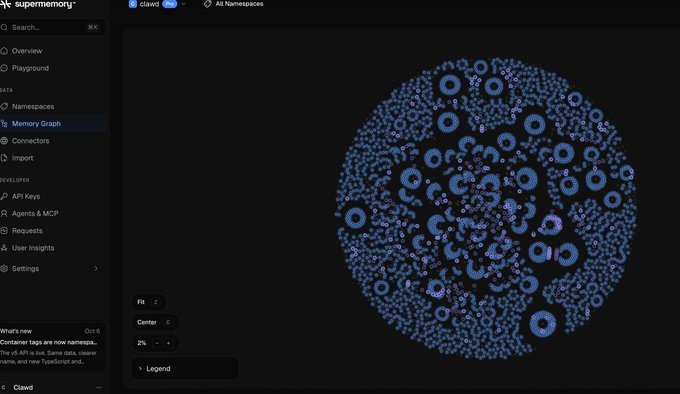Focus the Search input field

pyautogui.click(x=52, y=27)
